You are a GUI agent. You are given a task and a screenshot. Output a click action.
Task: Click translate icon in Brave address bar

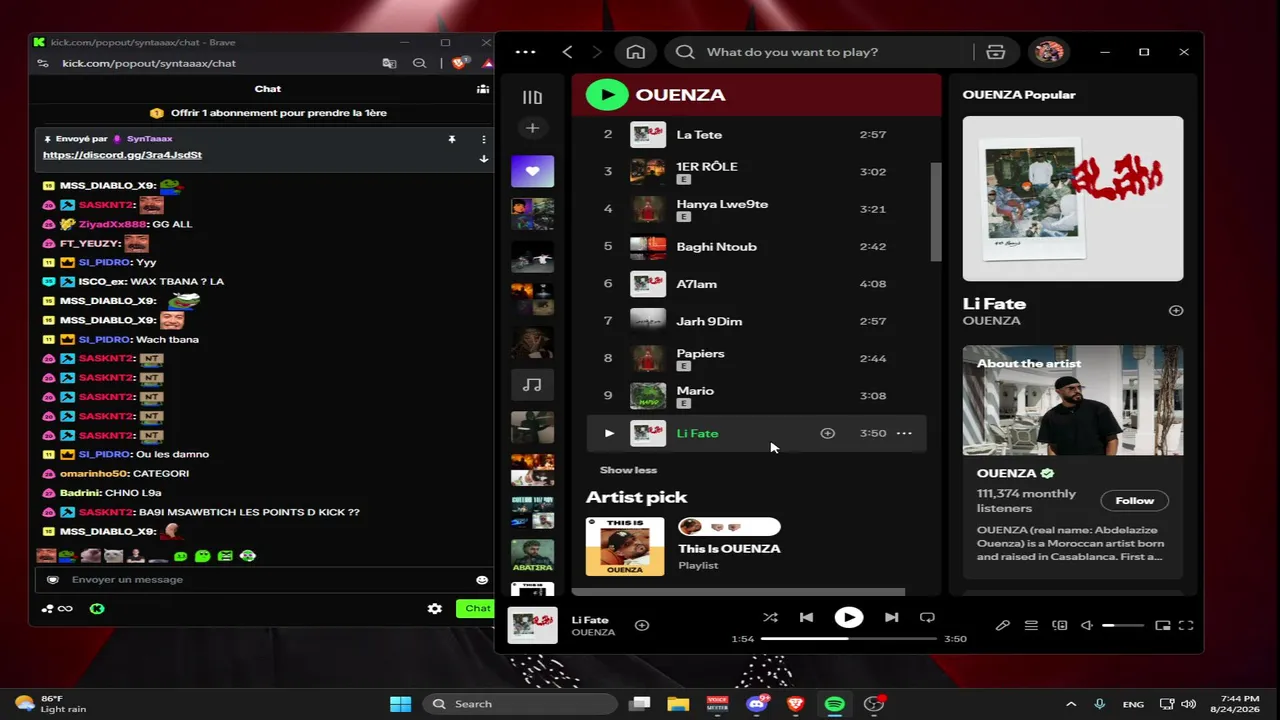click(389, 63)
